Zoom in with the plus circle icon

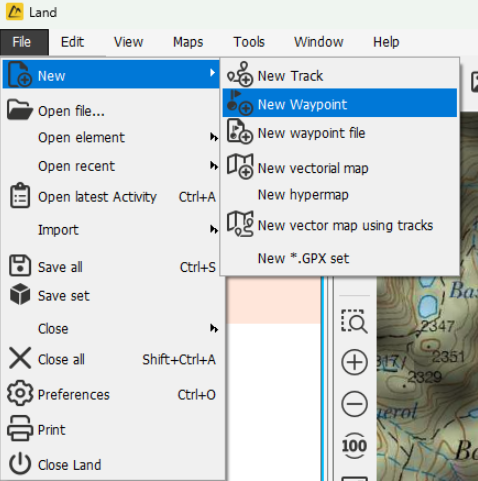tap(354, 362)
